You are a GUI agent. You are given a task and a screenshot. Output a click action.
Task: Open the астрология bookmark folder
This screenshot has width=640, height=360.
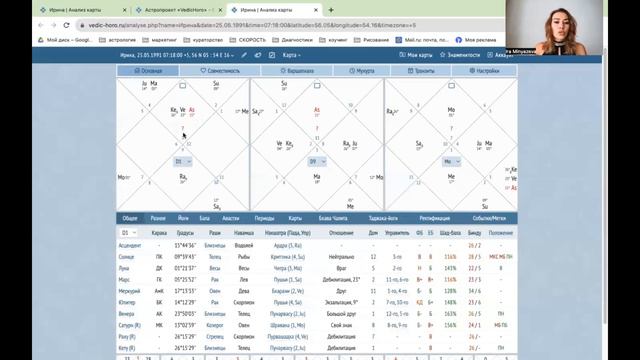click(x=118, y=40)
